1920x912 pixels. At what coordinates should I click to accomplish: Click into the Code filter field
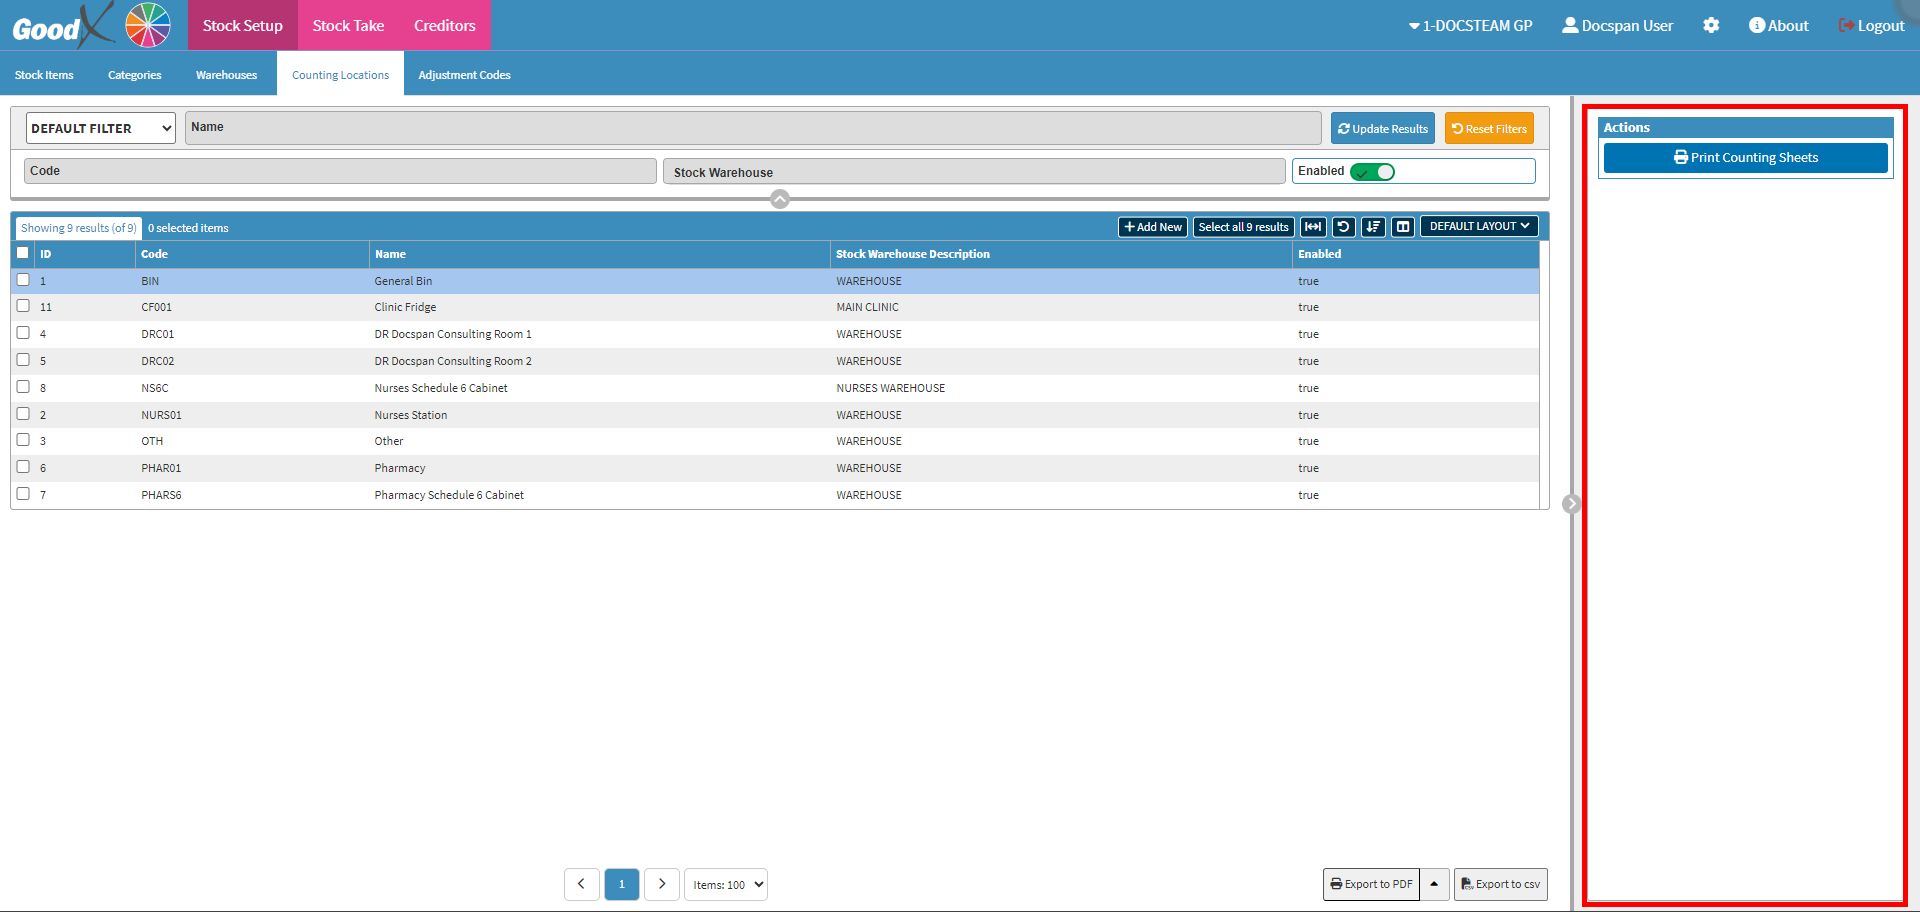coord(340,171)
